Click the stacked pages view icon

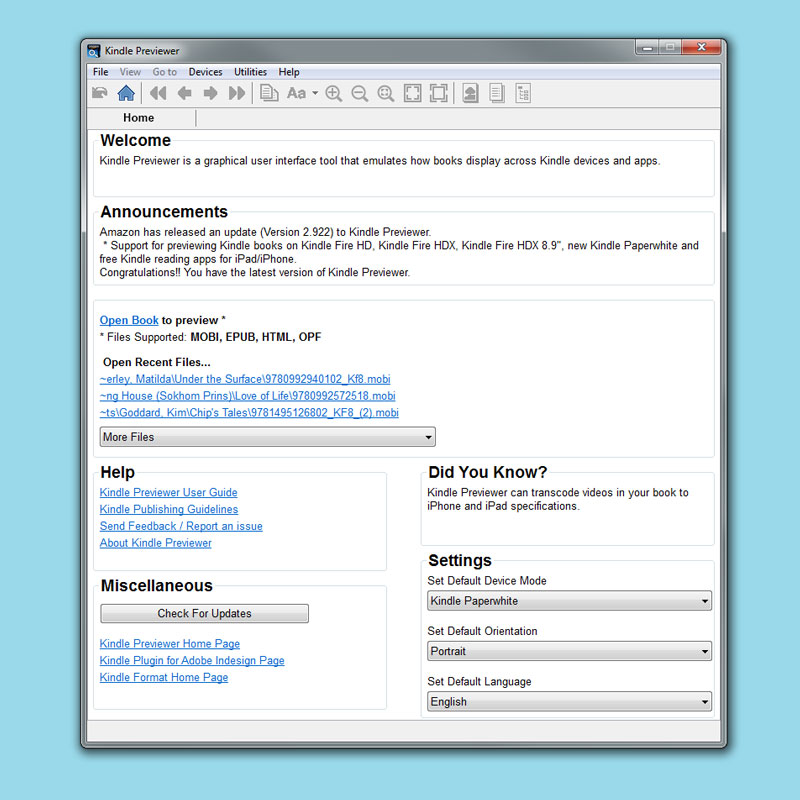[497, 93]
